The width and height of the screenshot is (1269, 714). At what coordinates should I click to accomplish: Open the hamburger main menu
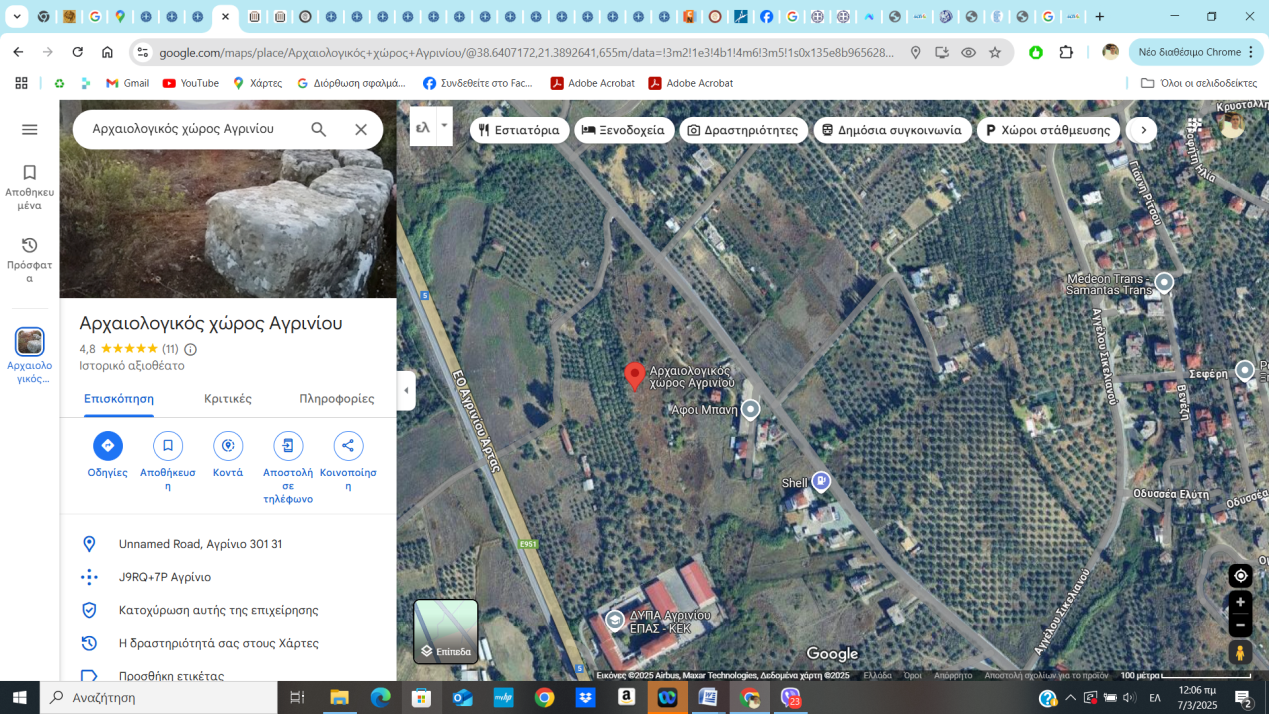point(30,129)
